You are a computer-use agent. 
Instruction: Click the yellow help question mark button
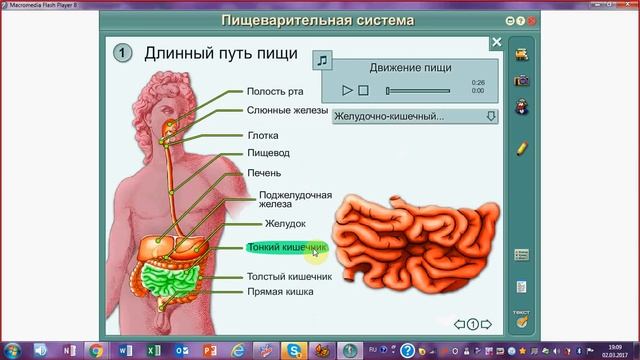point(520,20)
